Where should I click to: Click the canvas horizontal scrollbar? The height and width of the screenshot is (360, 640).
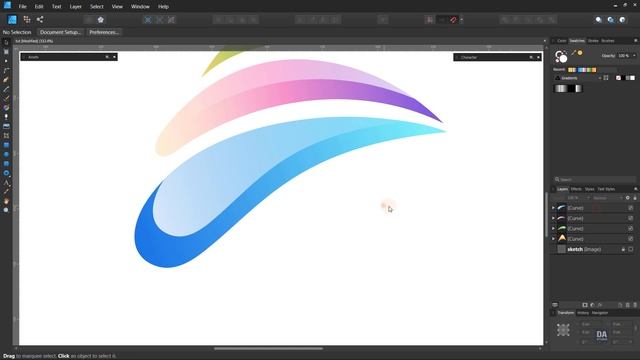[x=268, y=349]
